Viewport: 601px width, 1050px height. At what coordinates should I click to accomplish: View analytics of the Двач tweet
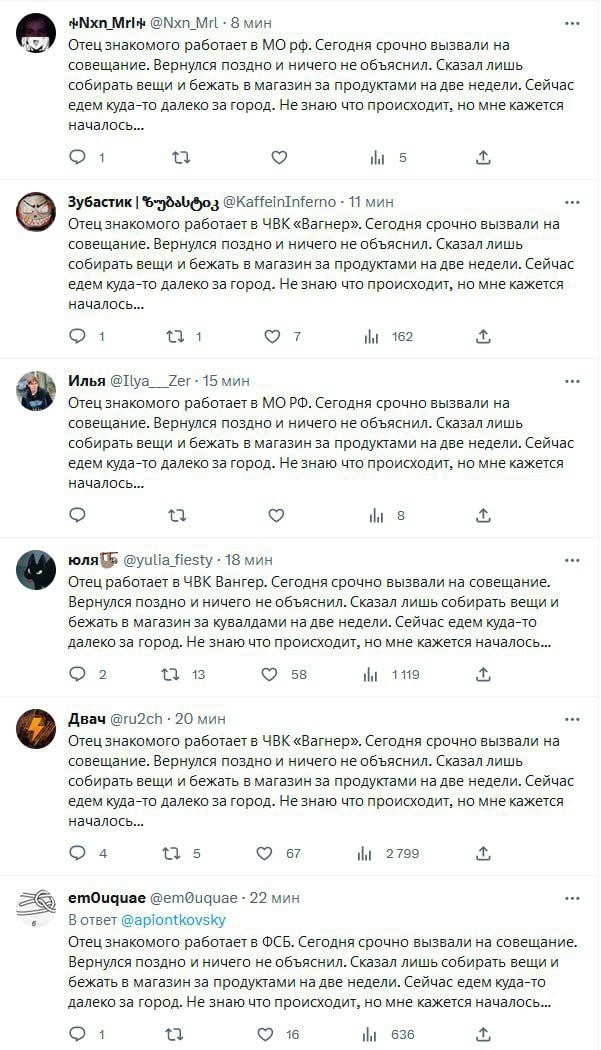[x=365, y=853]
